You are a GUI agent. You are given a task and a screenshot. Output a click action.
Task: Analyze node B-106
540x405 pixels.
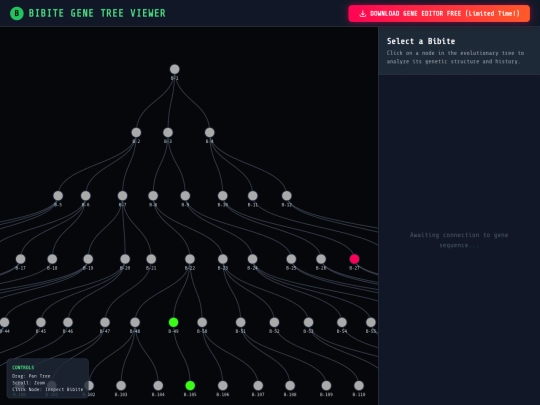pyautogui.click(x=223, y=386)
